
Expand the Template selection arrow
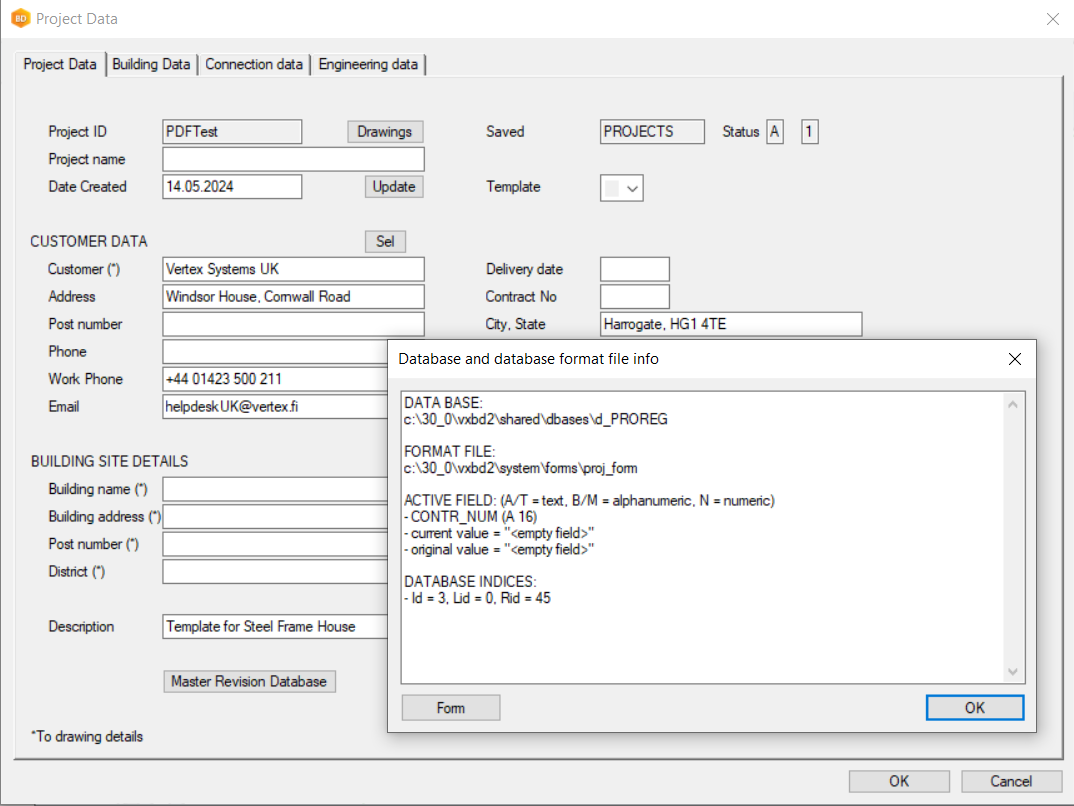tap(632, 186)
